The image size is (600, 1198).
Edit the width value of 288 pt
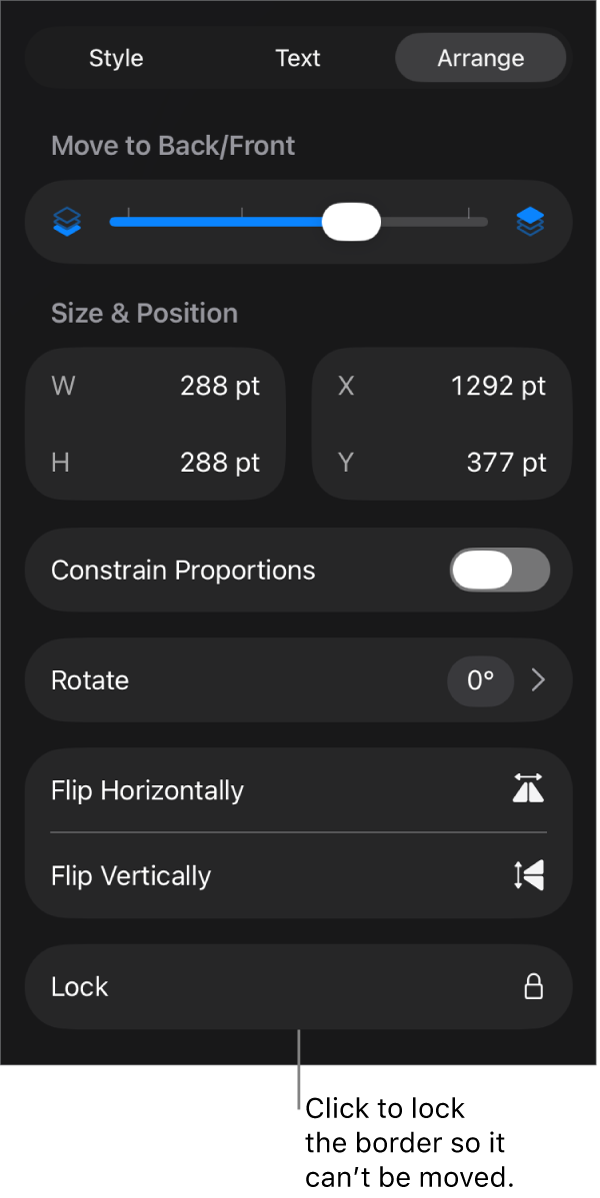pos(220,386)
